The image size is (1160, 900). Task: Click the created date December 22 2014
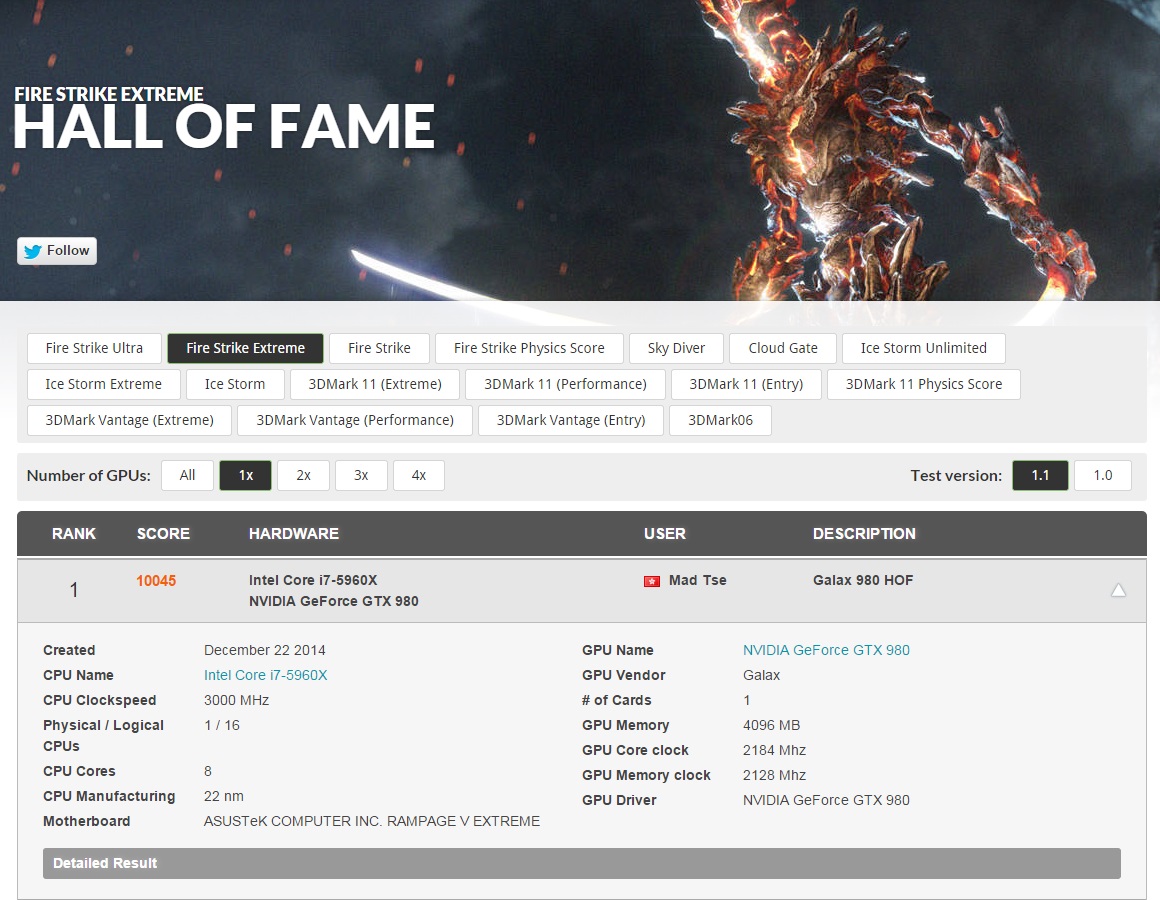(265, 650)
